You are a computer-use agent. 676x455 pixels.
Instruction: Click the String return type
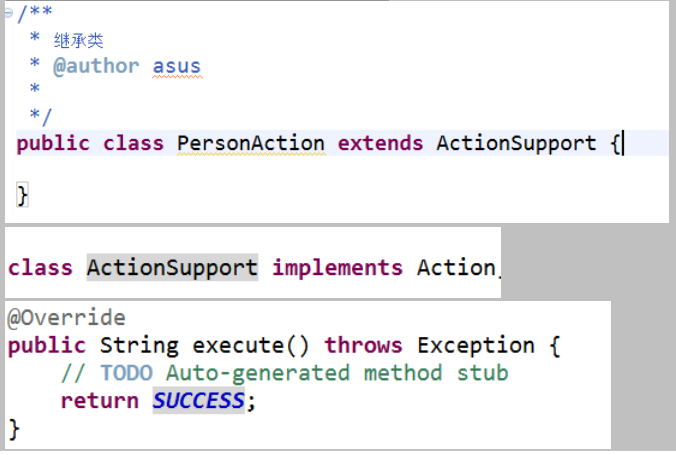tap(139, 346)
